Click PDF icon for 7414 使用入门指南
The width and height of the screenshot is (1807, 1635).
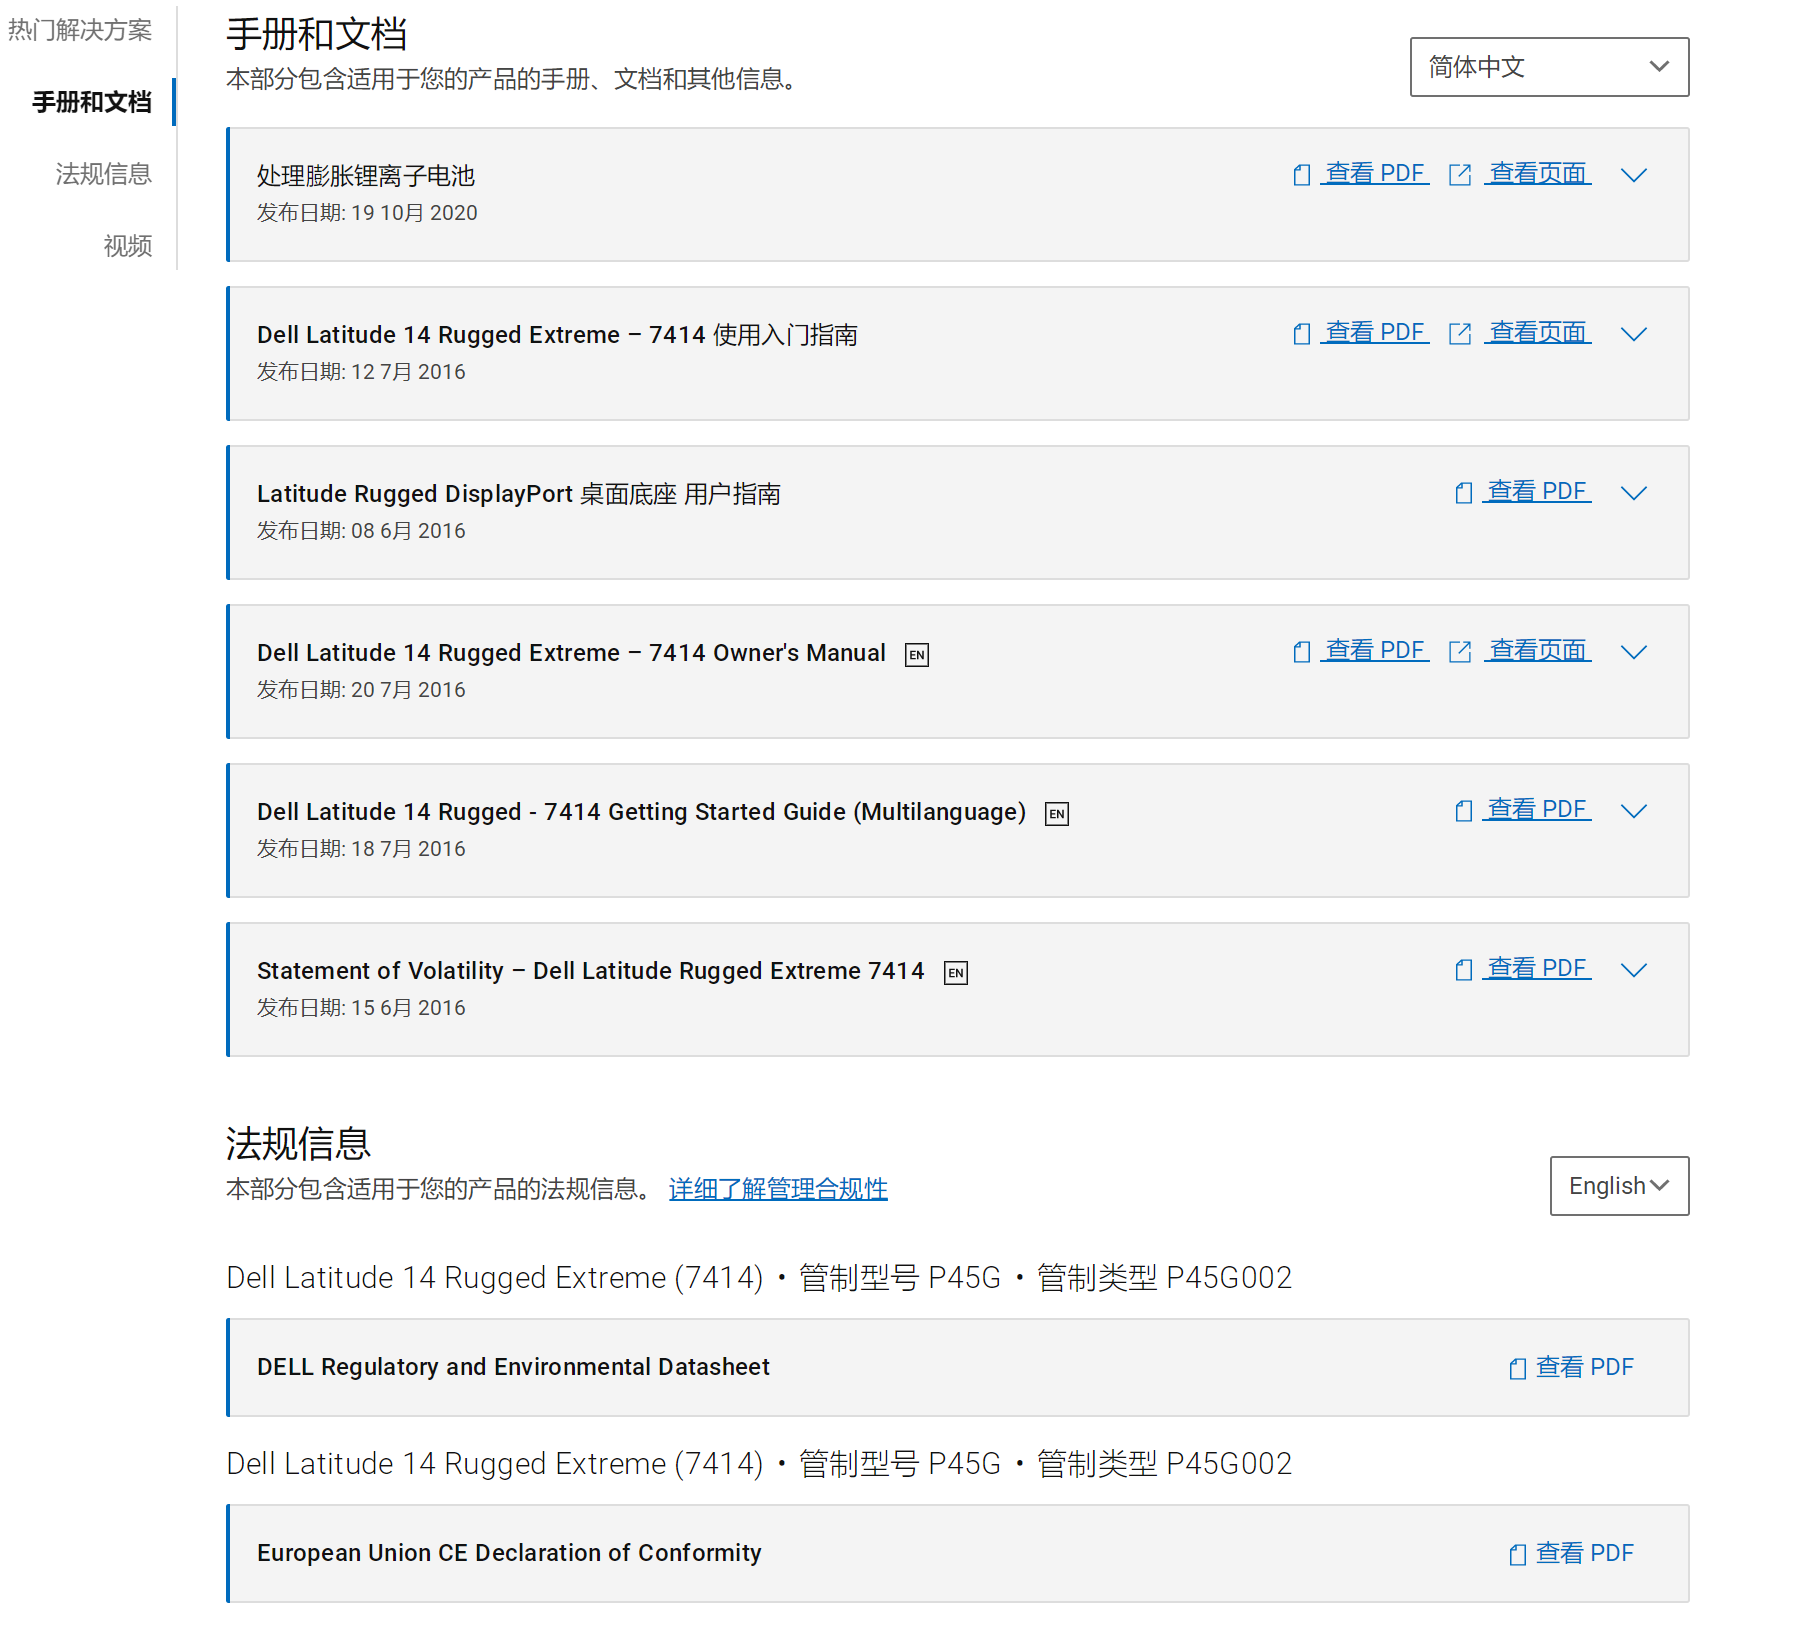click(1301, 334)
